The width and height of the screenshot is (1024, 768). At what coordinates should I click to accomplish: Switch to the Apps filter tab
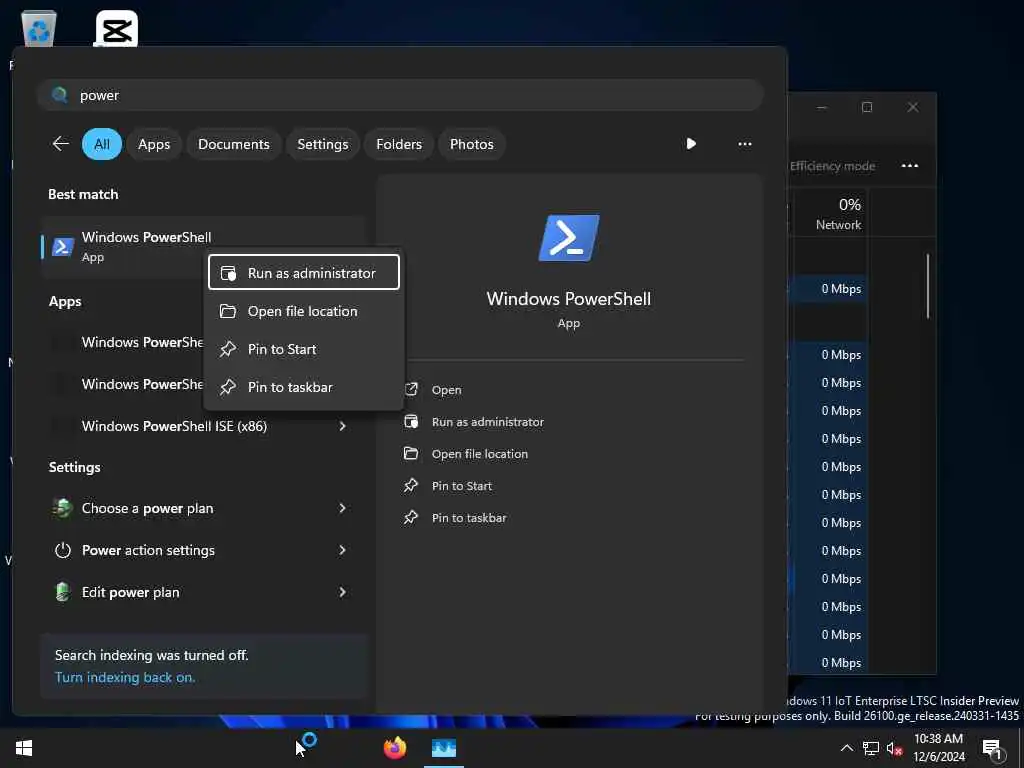click(x=154, y=144)
